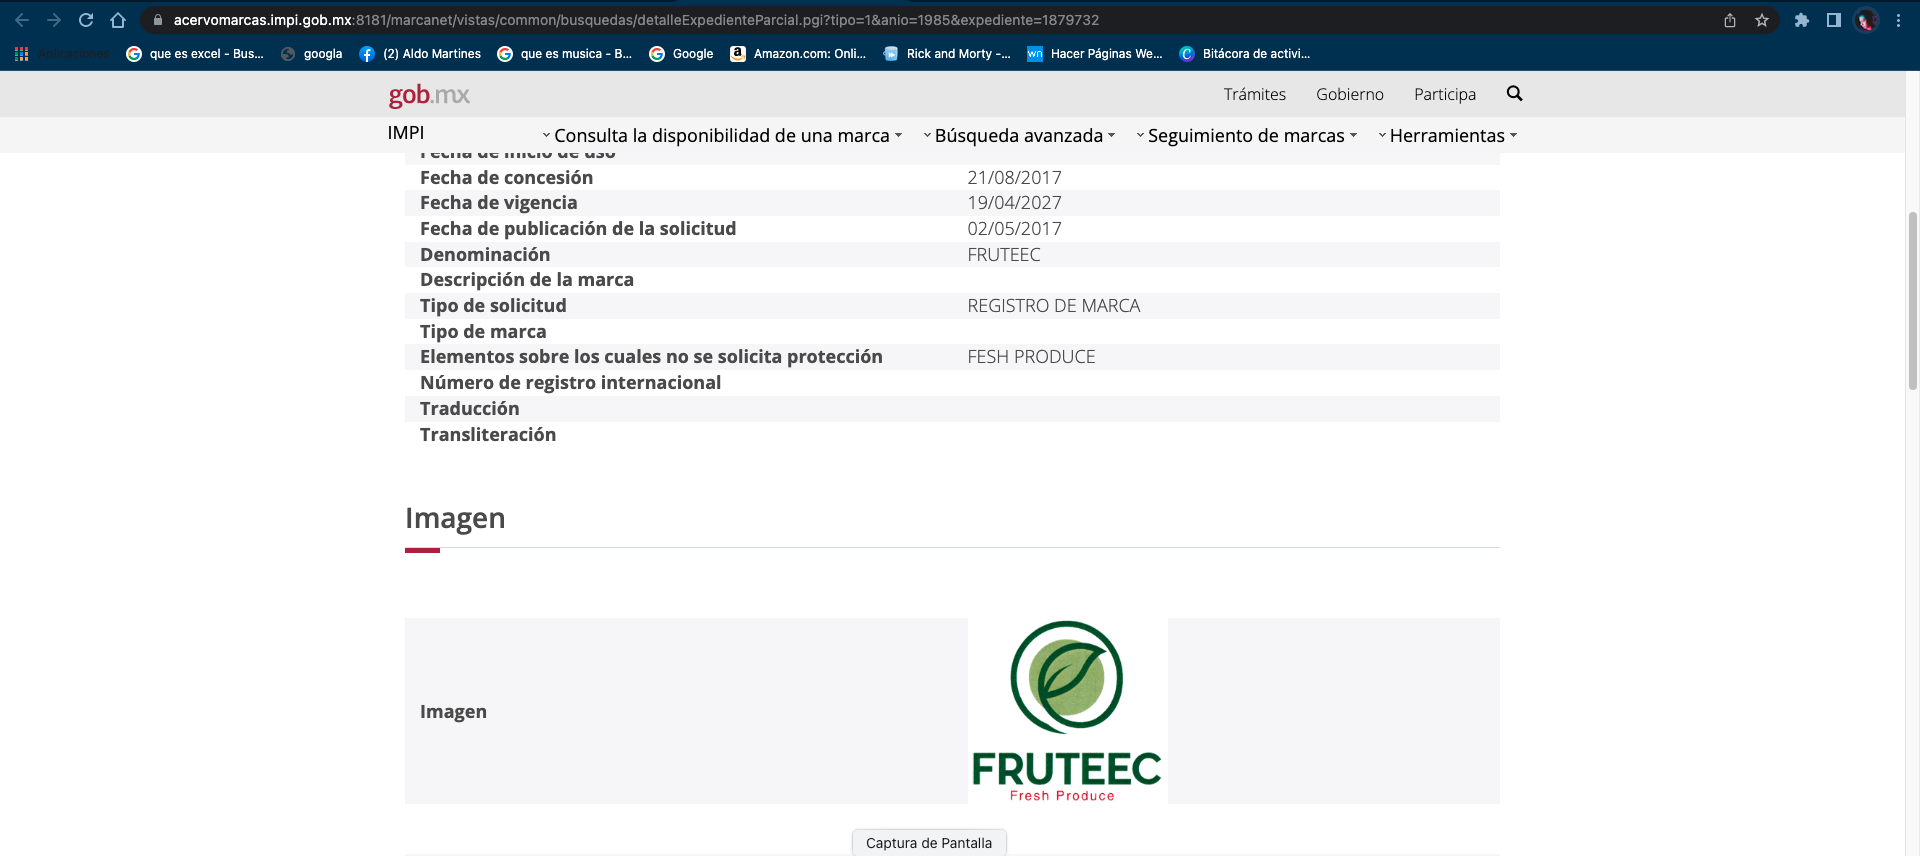Click the browser back arrow
Screen dimensions: 1920x856
point(22,20)
